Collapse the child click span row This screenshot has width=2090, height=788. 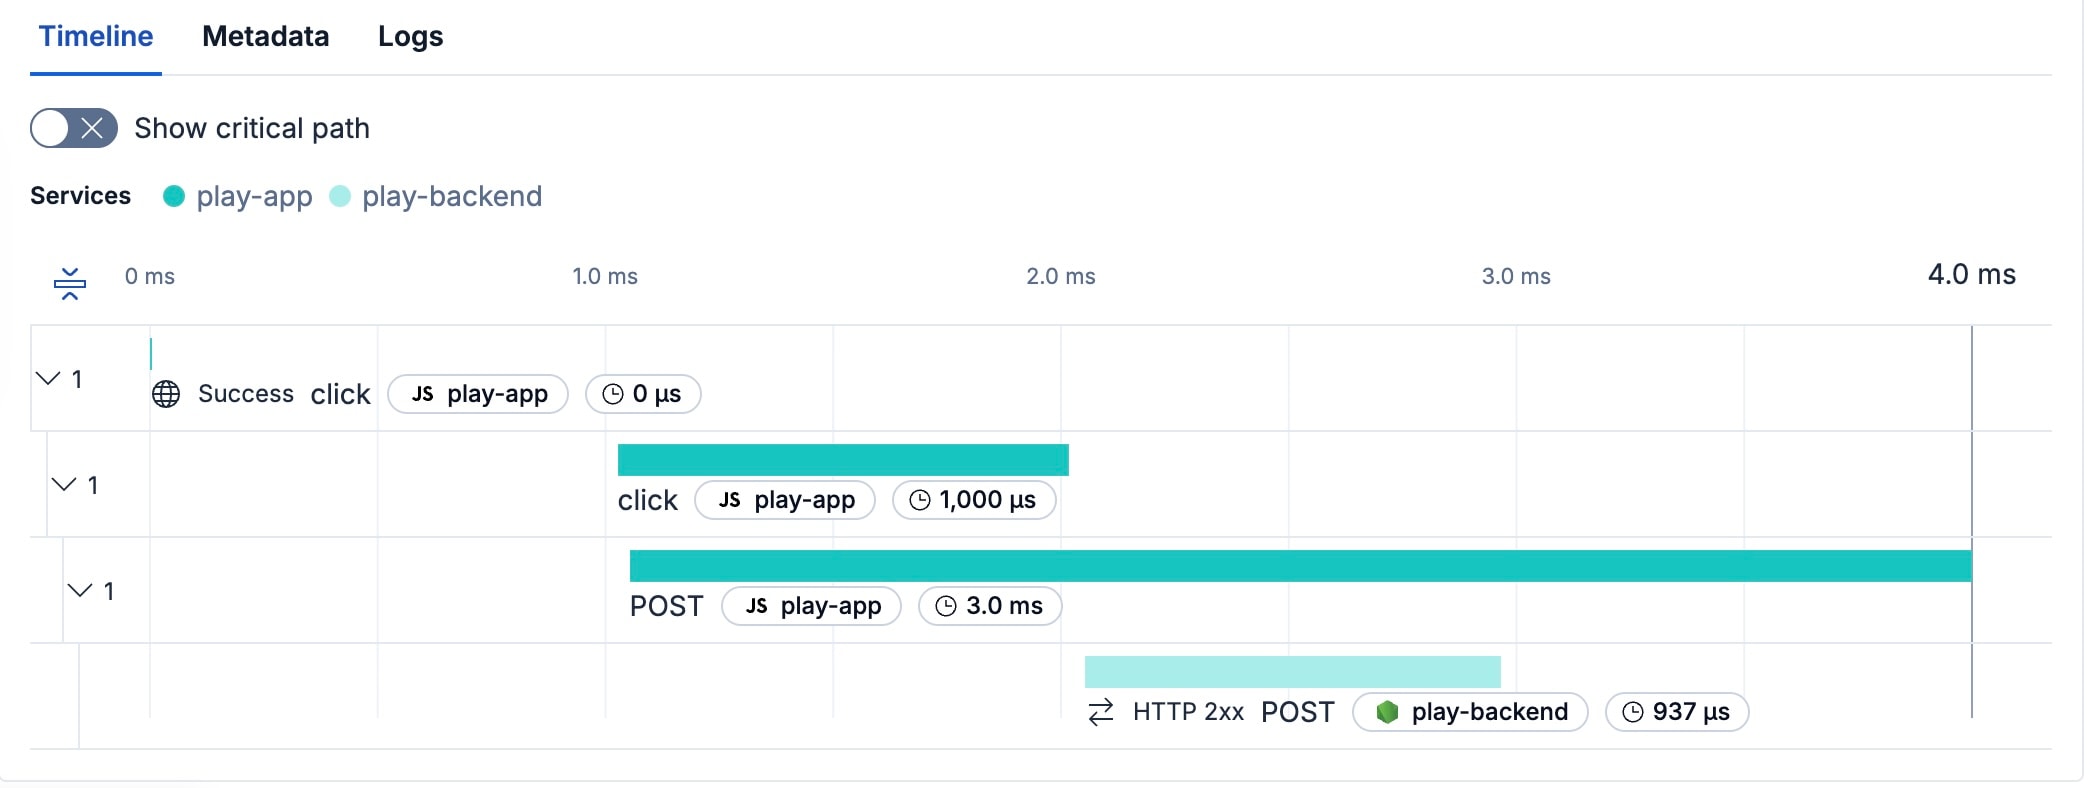(x=64, y=484)
